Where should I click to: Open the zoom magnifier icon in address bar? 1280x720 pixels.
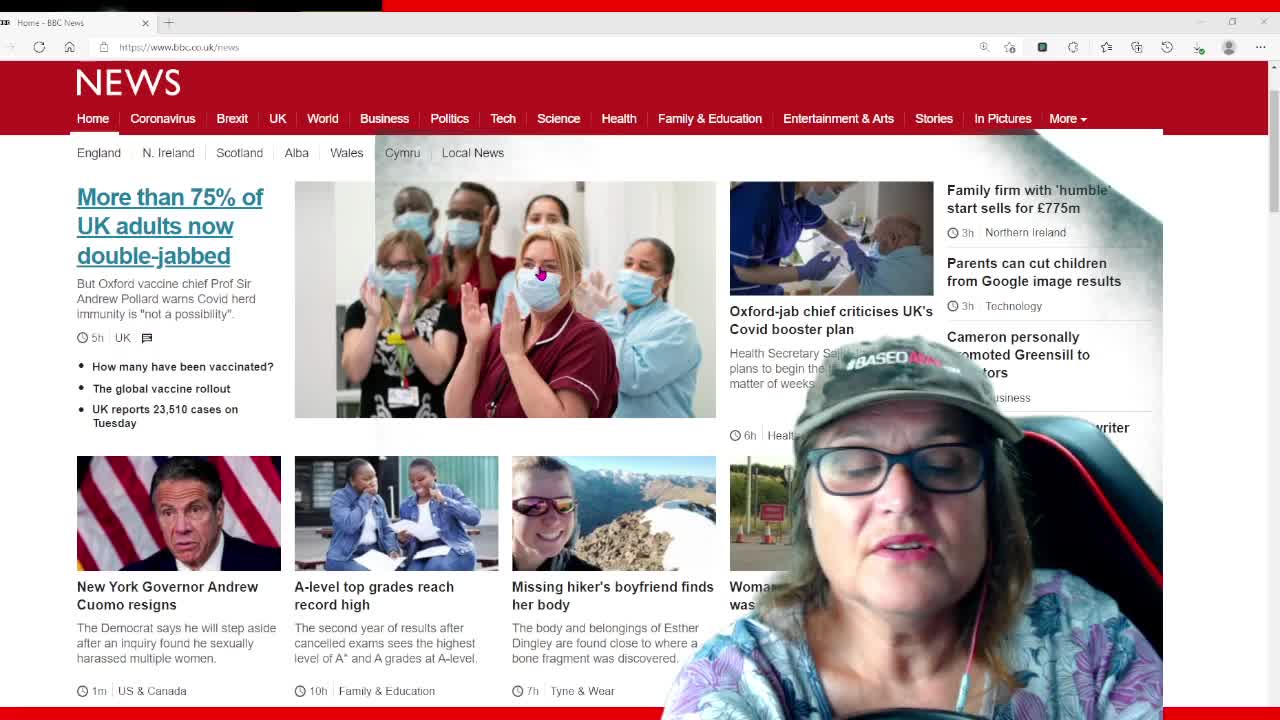[984, 47]
